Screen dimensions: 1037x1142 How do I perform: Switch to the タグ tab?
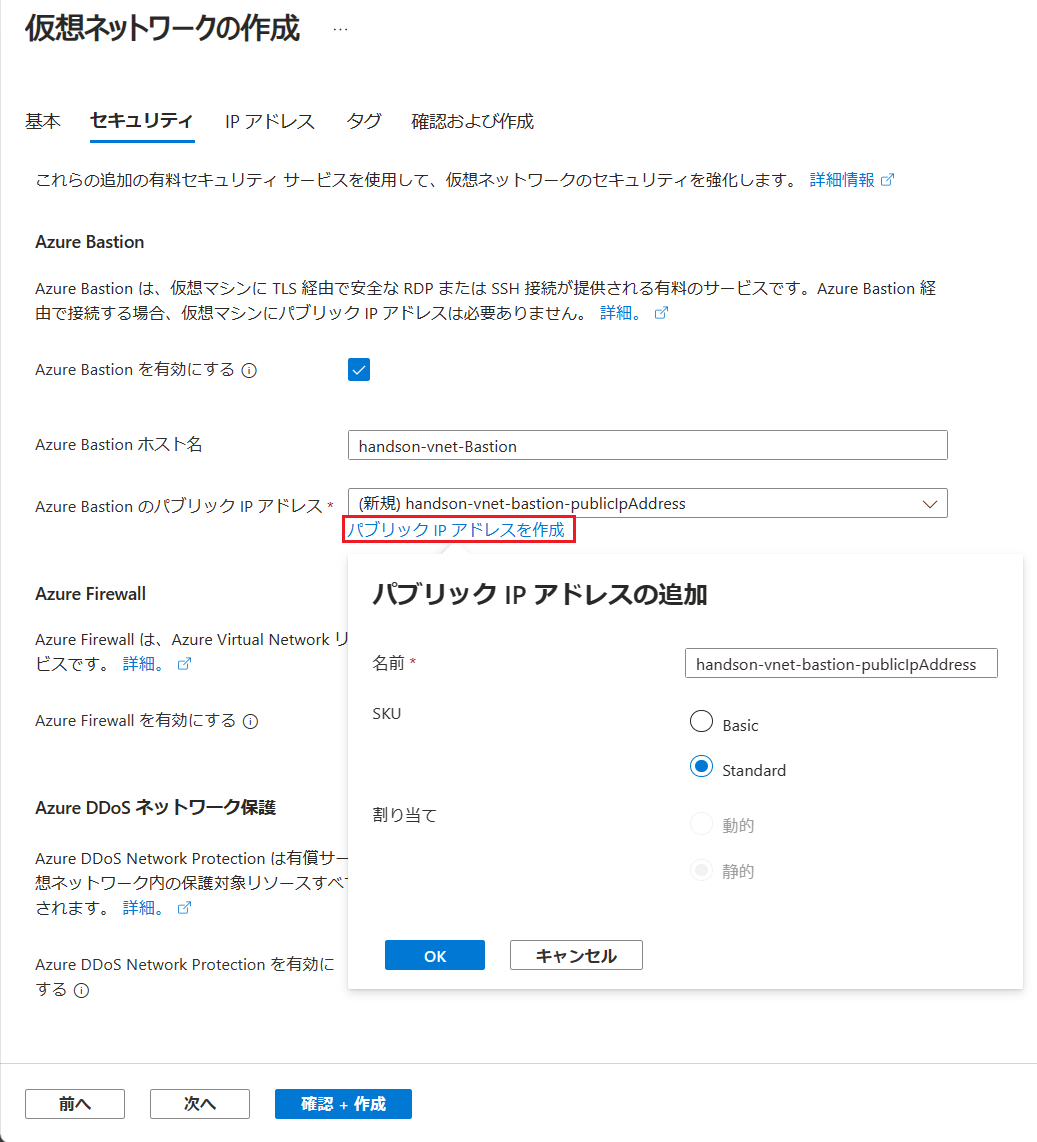pyautogui.click(x=363, y=122)
